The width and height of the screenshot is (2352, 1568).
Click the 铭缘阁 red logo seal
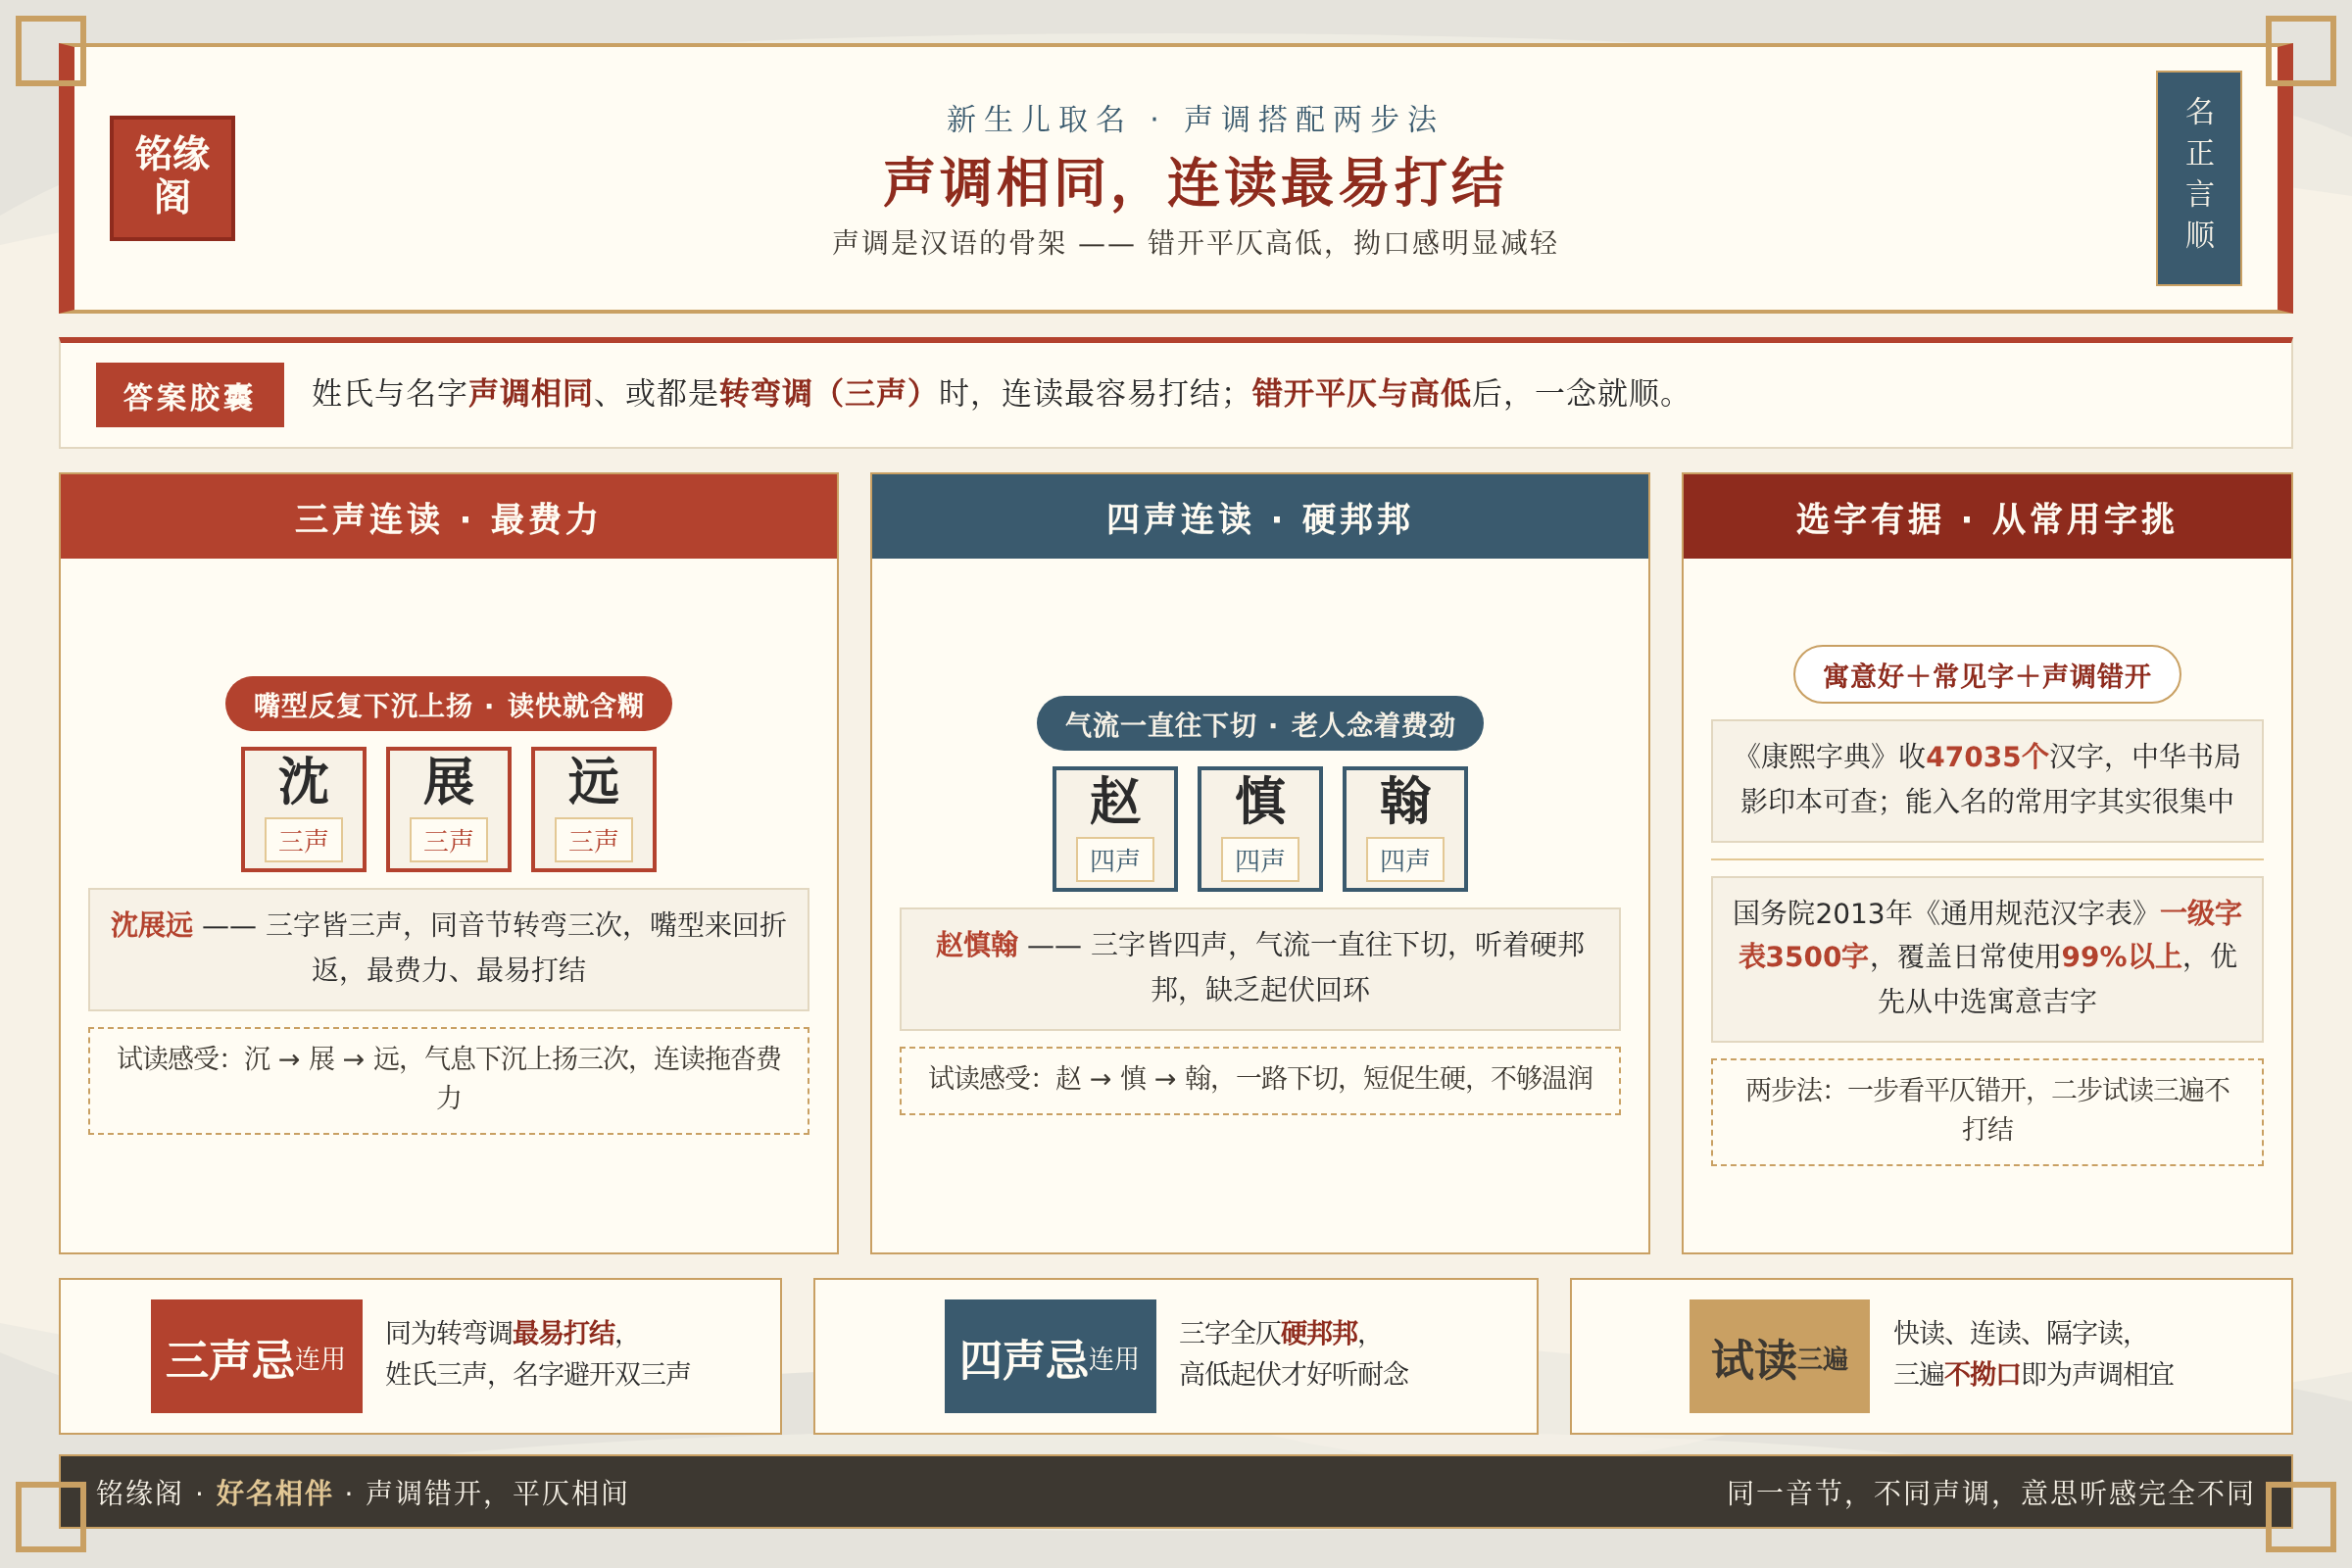tap(172, 178)
